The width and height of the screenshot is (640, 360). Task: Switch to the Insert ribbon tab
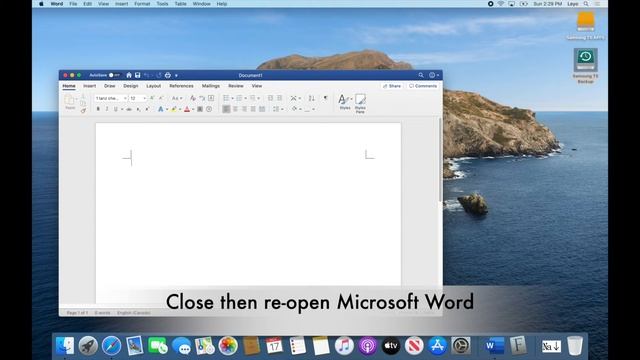click(x=89, y=86)
